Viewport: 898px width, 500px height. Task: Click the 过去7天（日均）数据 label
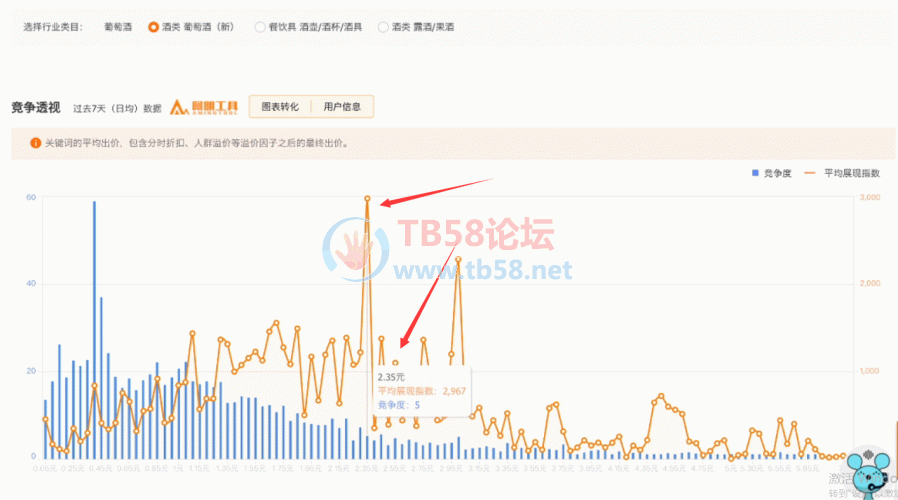pos(117,108)
